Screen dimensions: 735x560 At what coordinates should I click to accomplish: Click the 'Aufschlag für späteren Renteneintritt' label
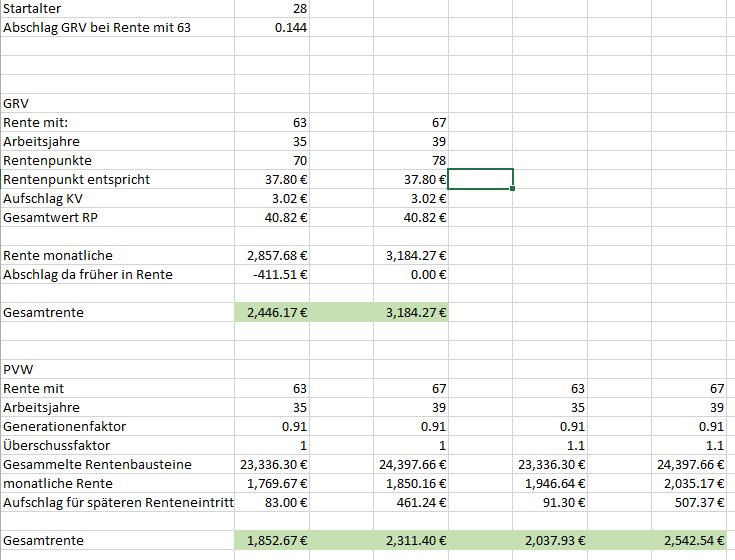click(x=117, y=502)
